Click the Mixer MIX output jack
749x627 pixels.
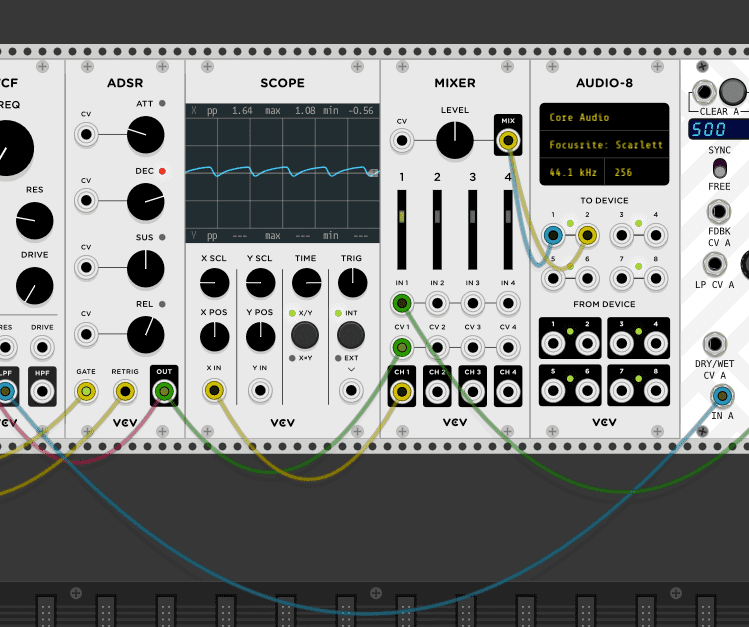[508, 140]
